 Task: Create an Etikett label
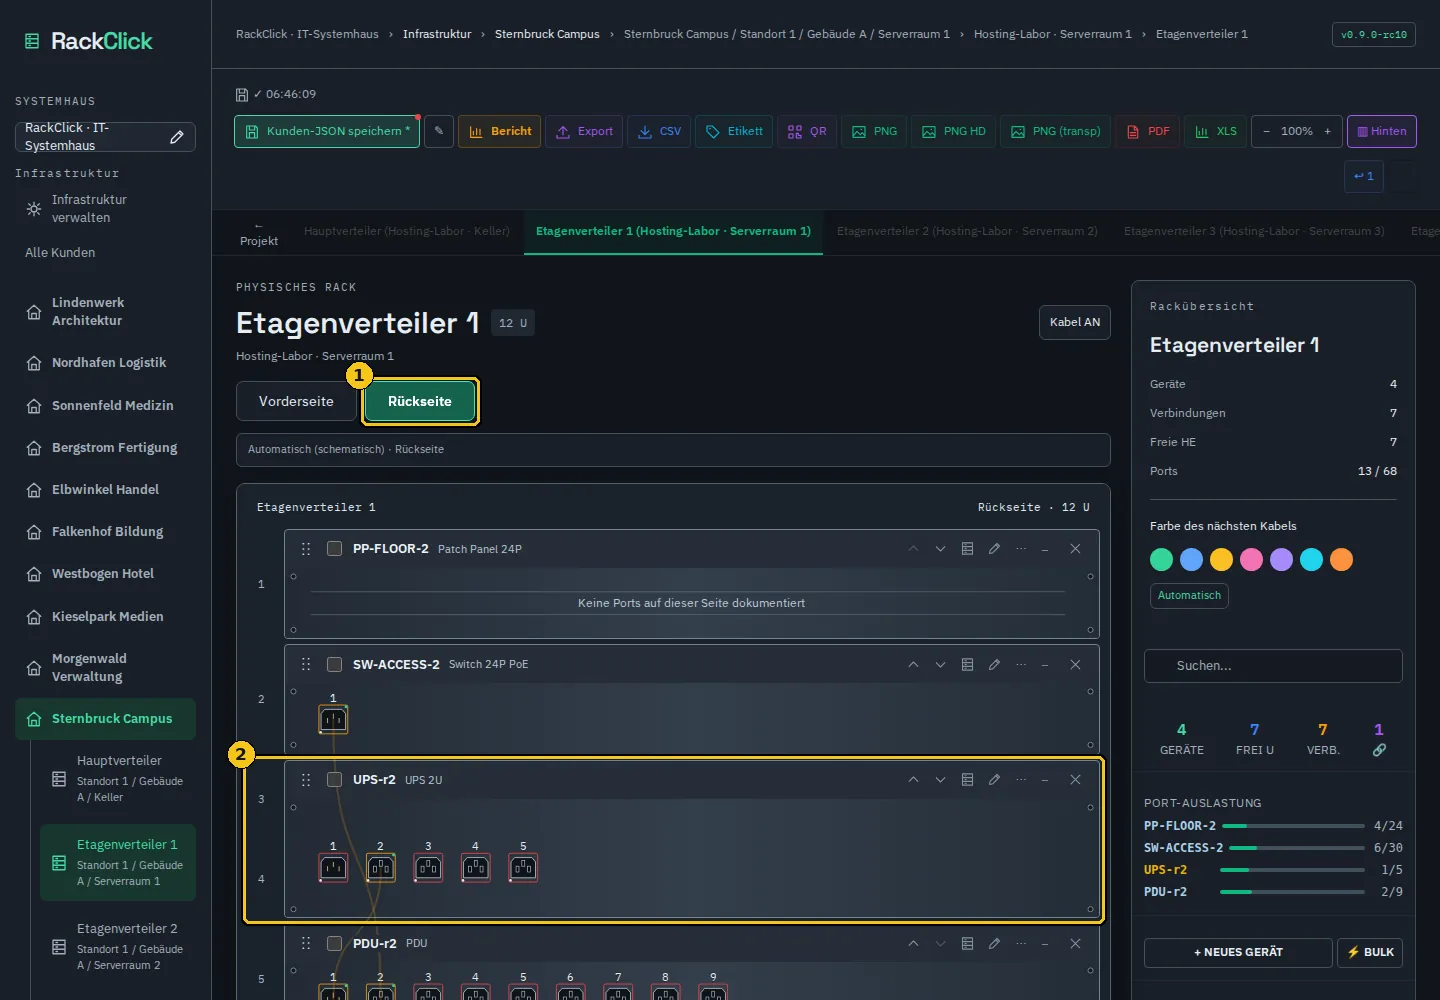734,131
